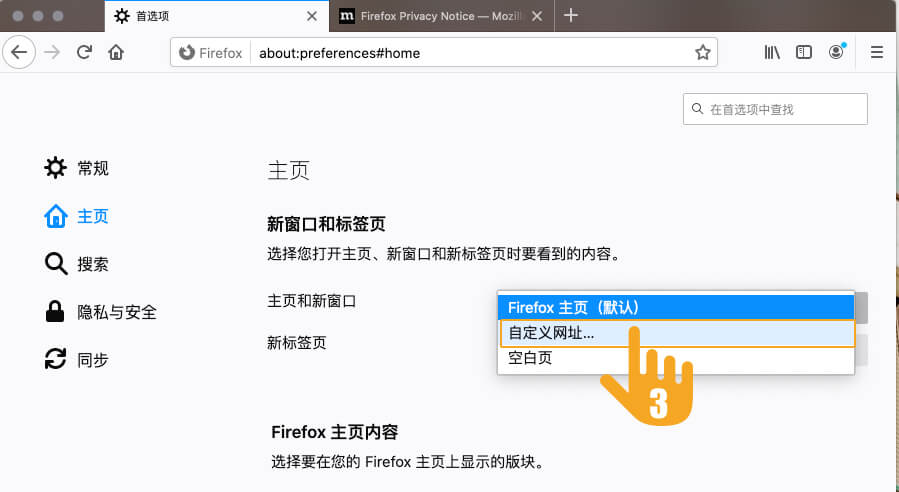Select the 主页 sidebar category

pos(76,216)
